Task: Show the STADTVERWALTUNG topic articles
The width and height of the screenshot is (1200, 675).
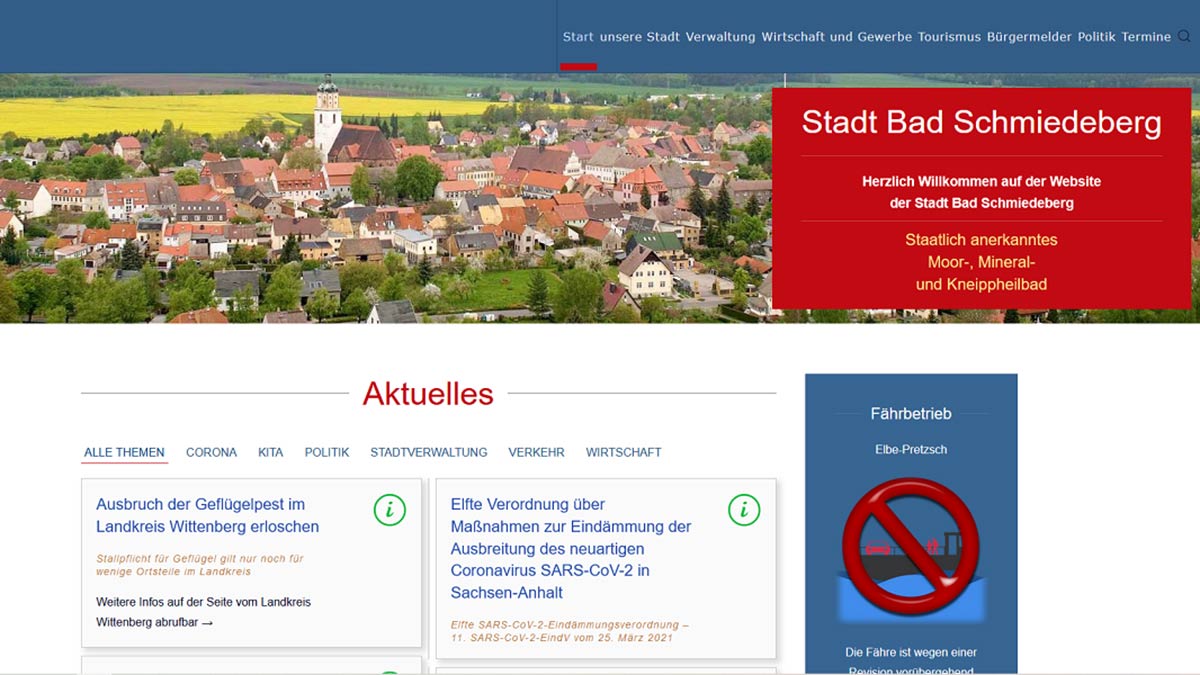Action: coord(428,452)
